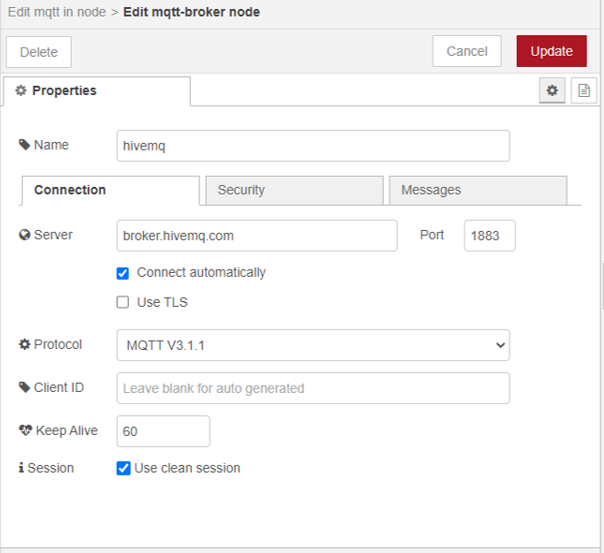Image resolution: width=604 pixels, height=553 pixels.
Task: Disable Connect automatically checkbox
Action: [x=123, y=273]
